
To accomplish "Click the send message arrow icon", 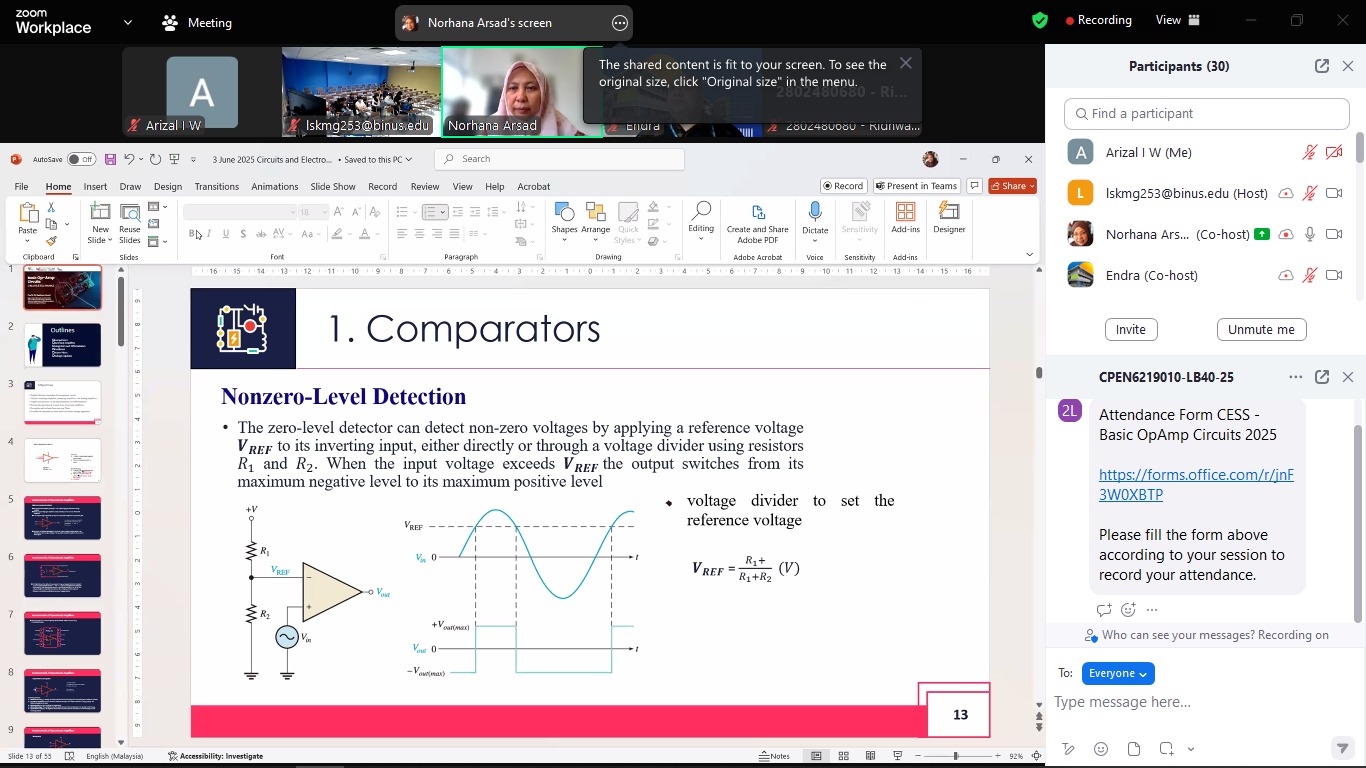I will [x=1343, y=748].
